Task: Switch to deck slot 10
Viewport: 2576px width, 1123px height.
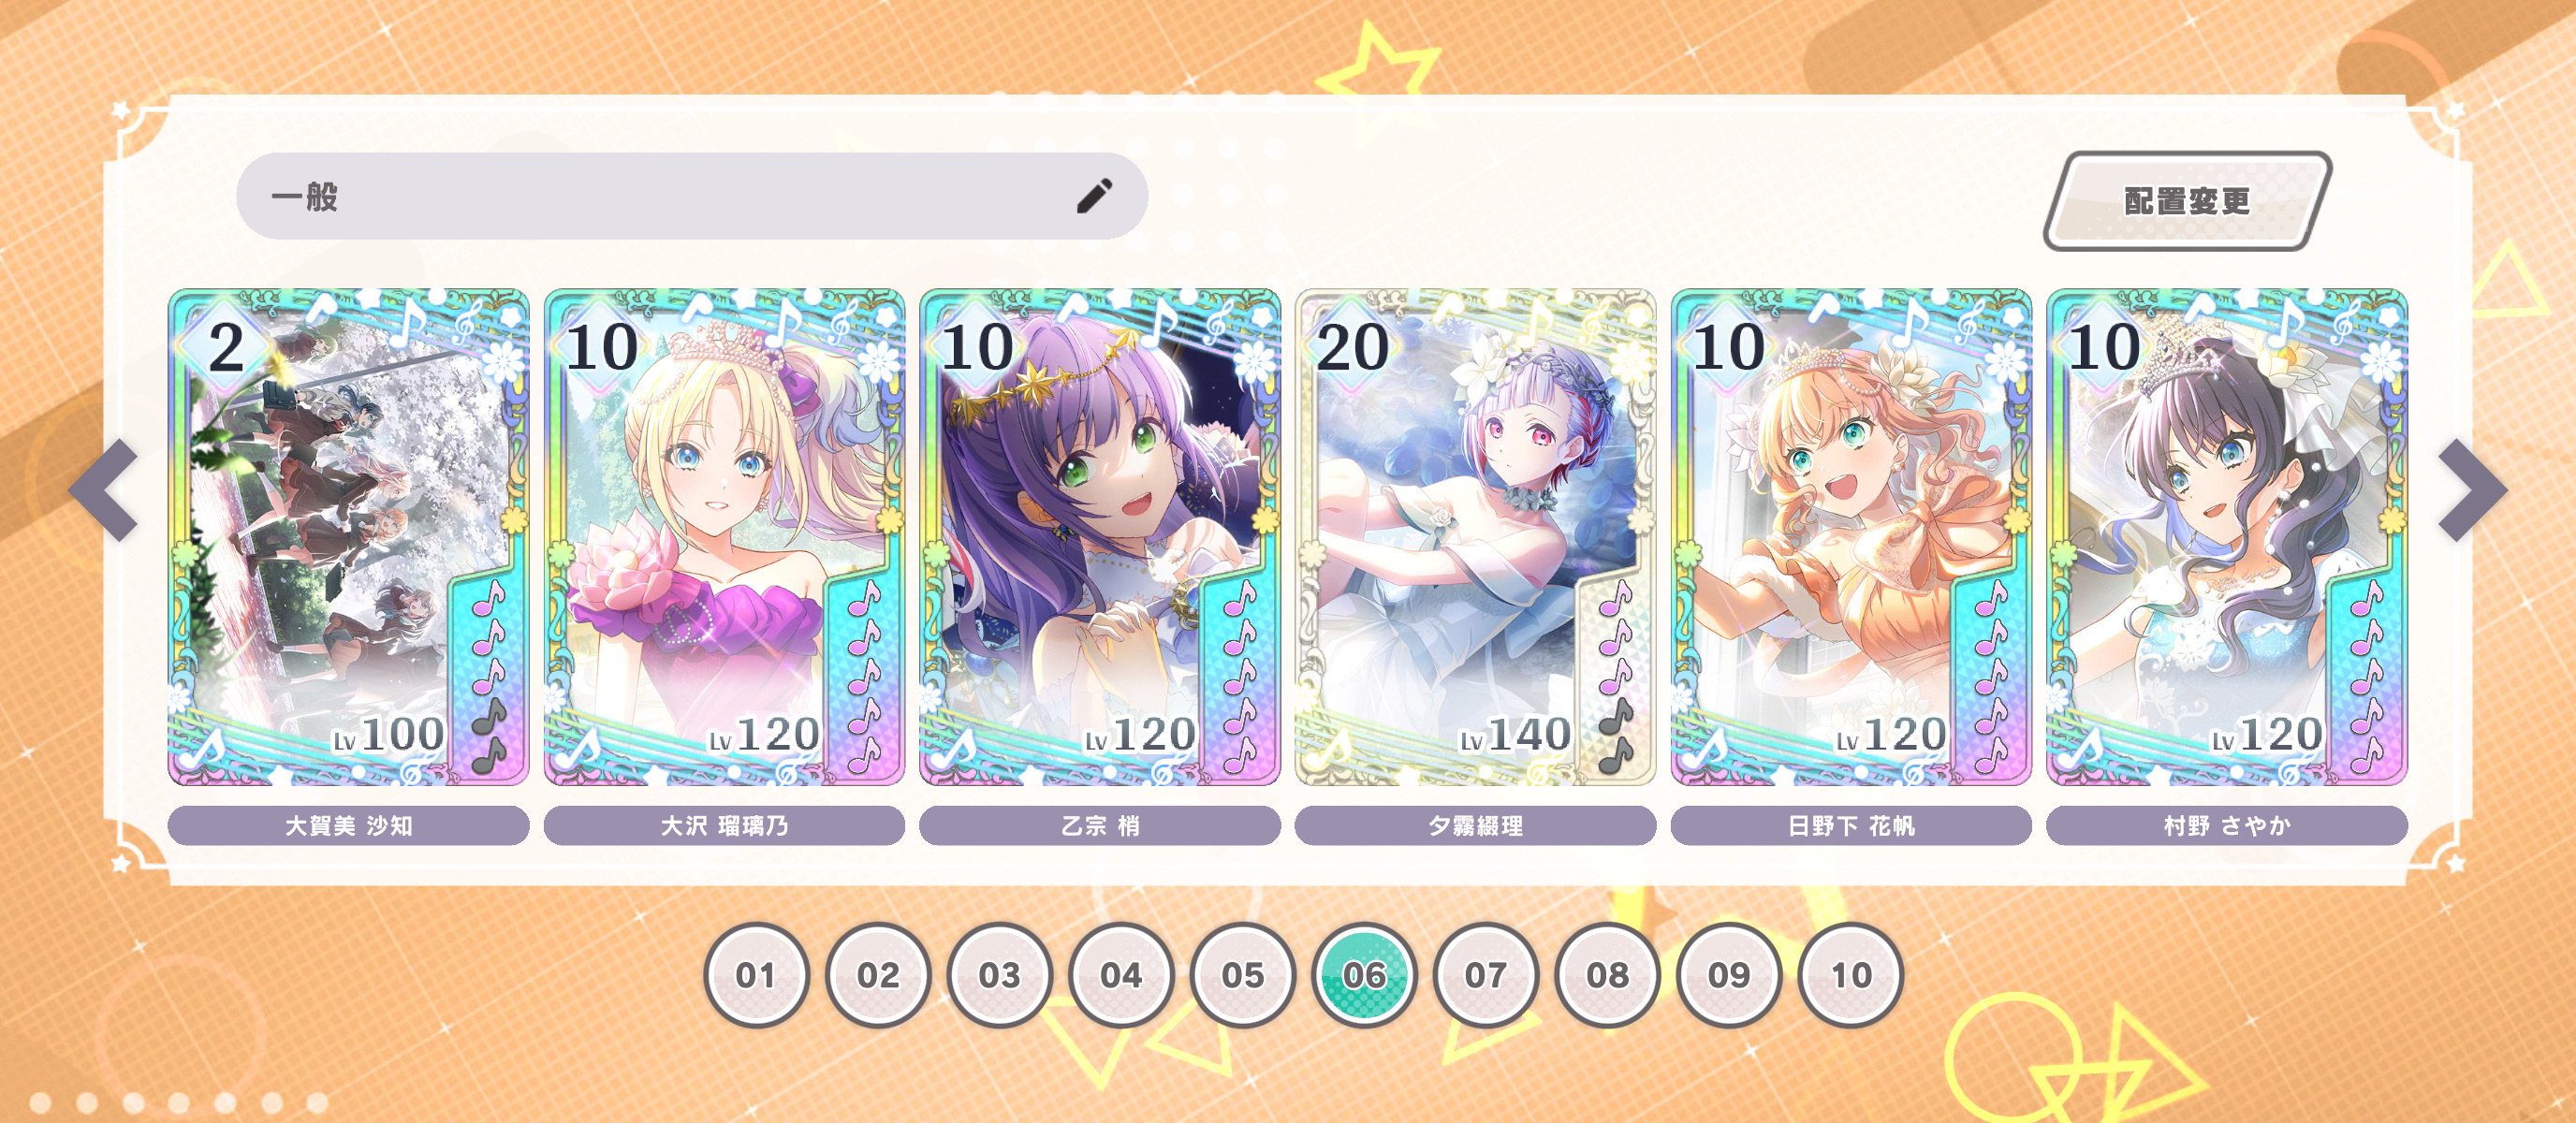Action: (1851, 975)
